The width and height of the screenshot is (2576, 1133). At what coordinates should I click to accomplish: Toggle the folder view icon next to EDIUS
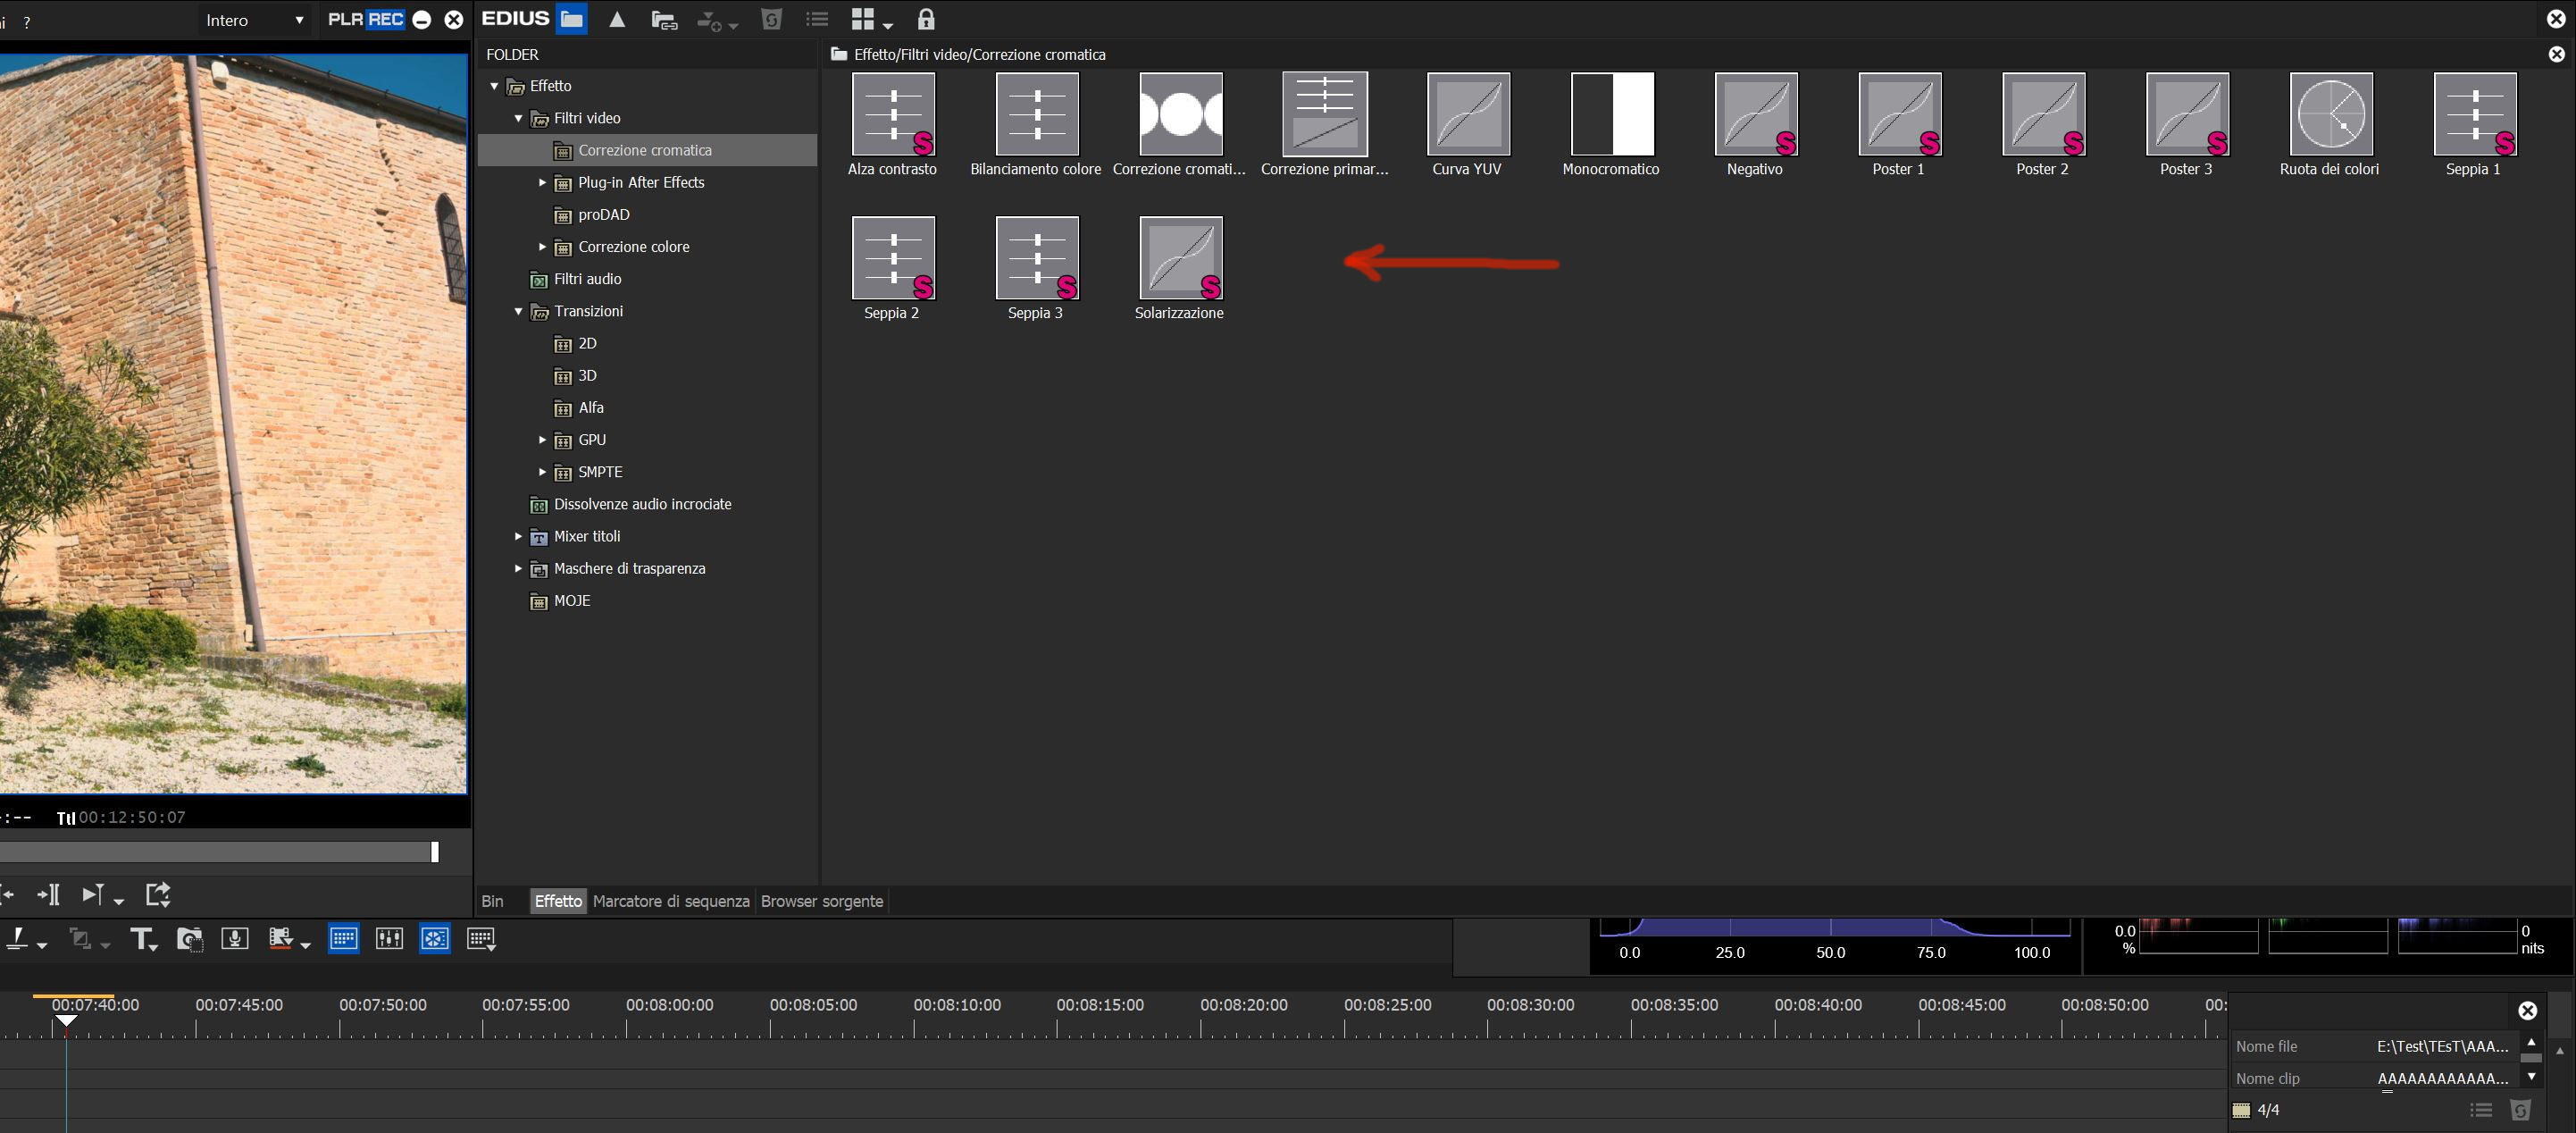(x=571, y=19)
